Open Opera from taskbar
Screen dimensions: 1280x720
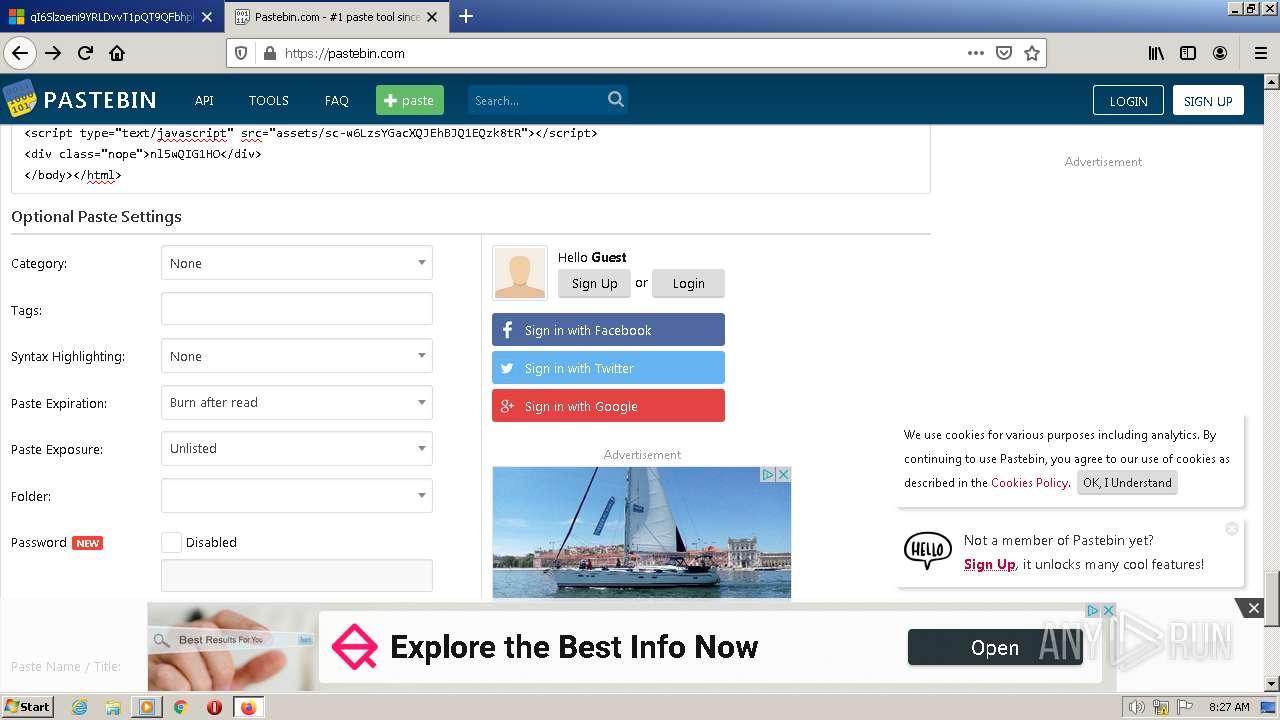click(x=214, y=707)
